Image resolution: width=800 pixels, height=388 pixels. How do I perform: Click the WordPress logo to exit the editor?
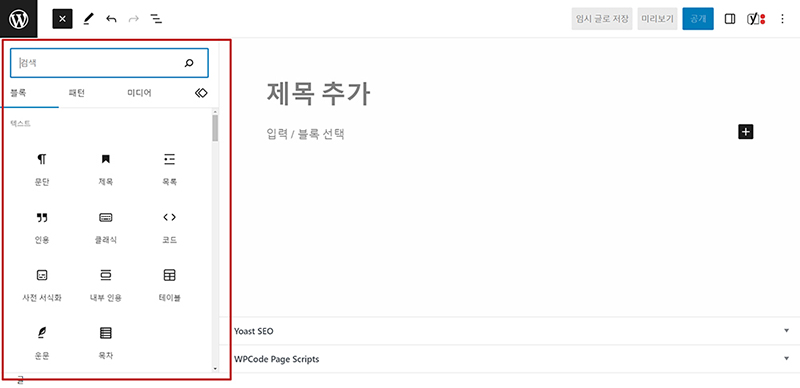(x=18, y=19)
